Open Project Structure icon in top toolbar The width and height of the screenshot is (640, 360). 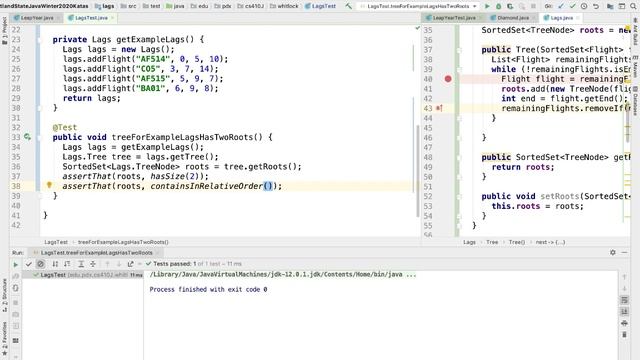click(610, 6)
